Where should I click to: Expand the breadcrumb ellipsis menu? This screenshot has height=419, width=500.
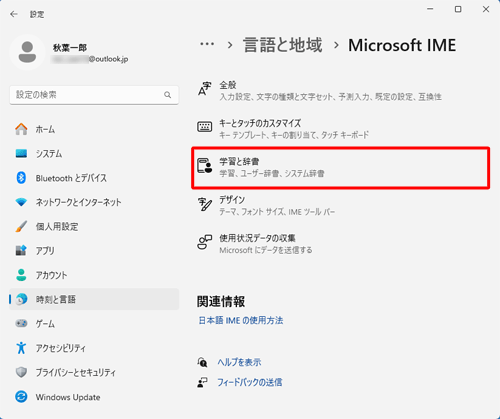pos(207,44)
